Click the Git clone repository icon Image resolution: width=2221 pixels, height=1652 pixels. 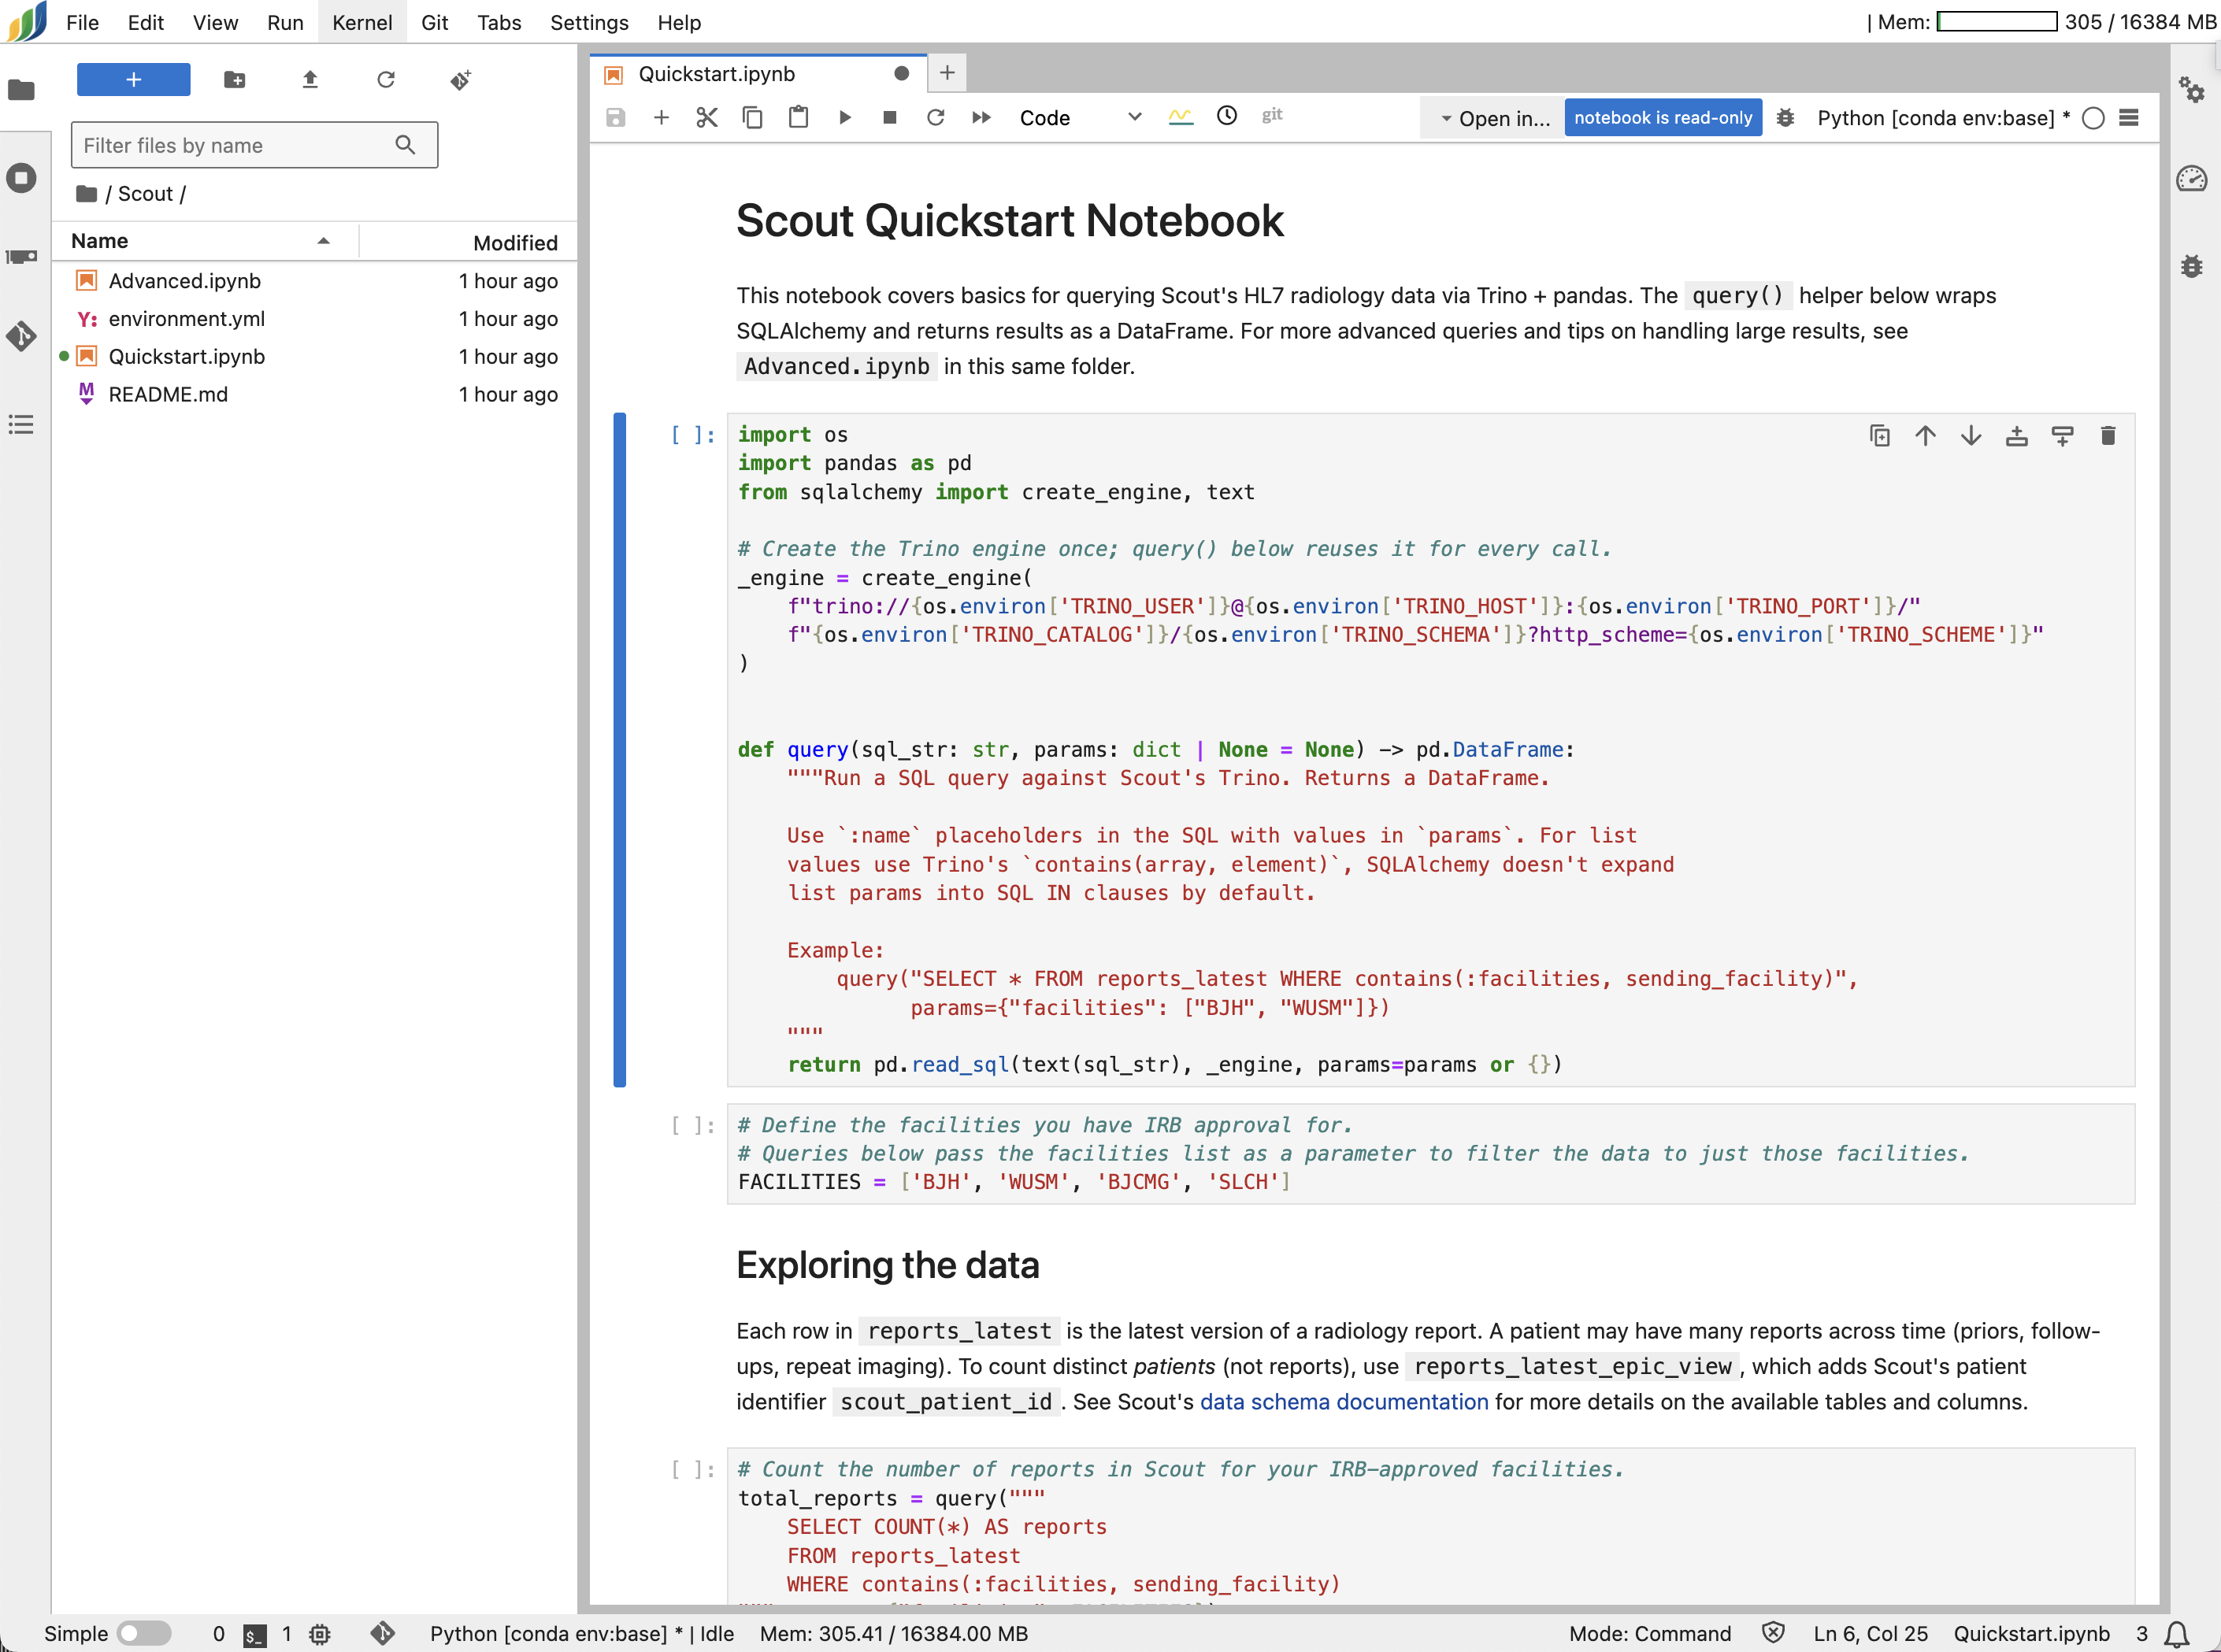[461, 80]
